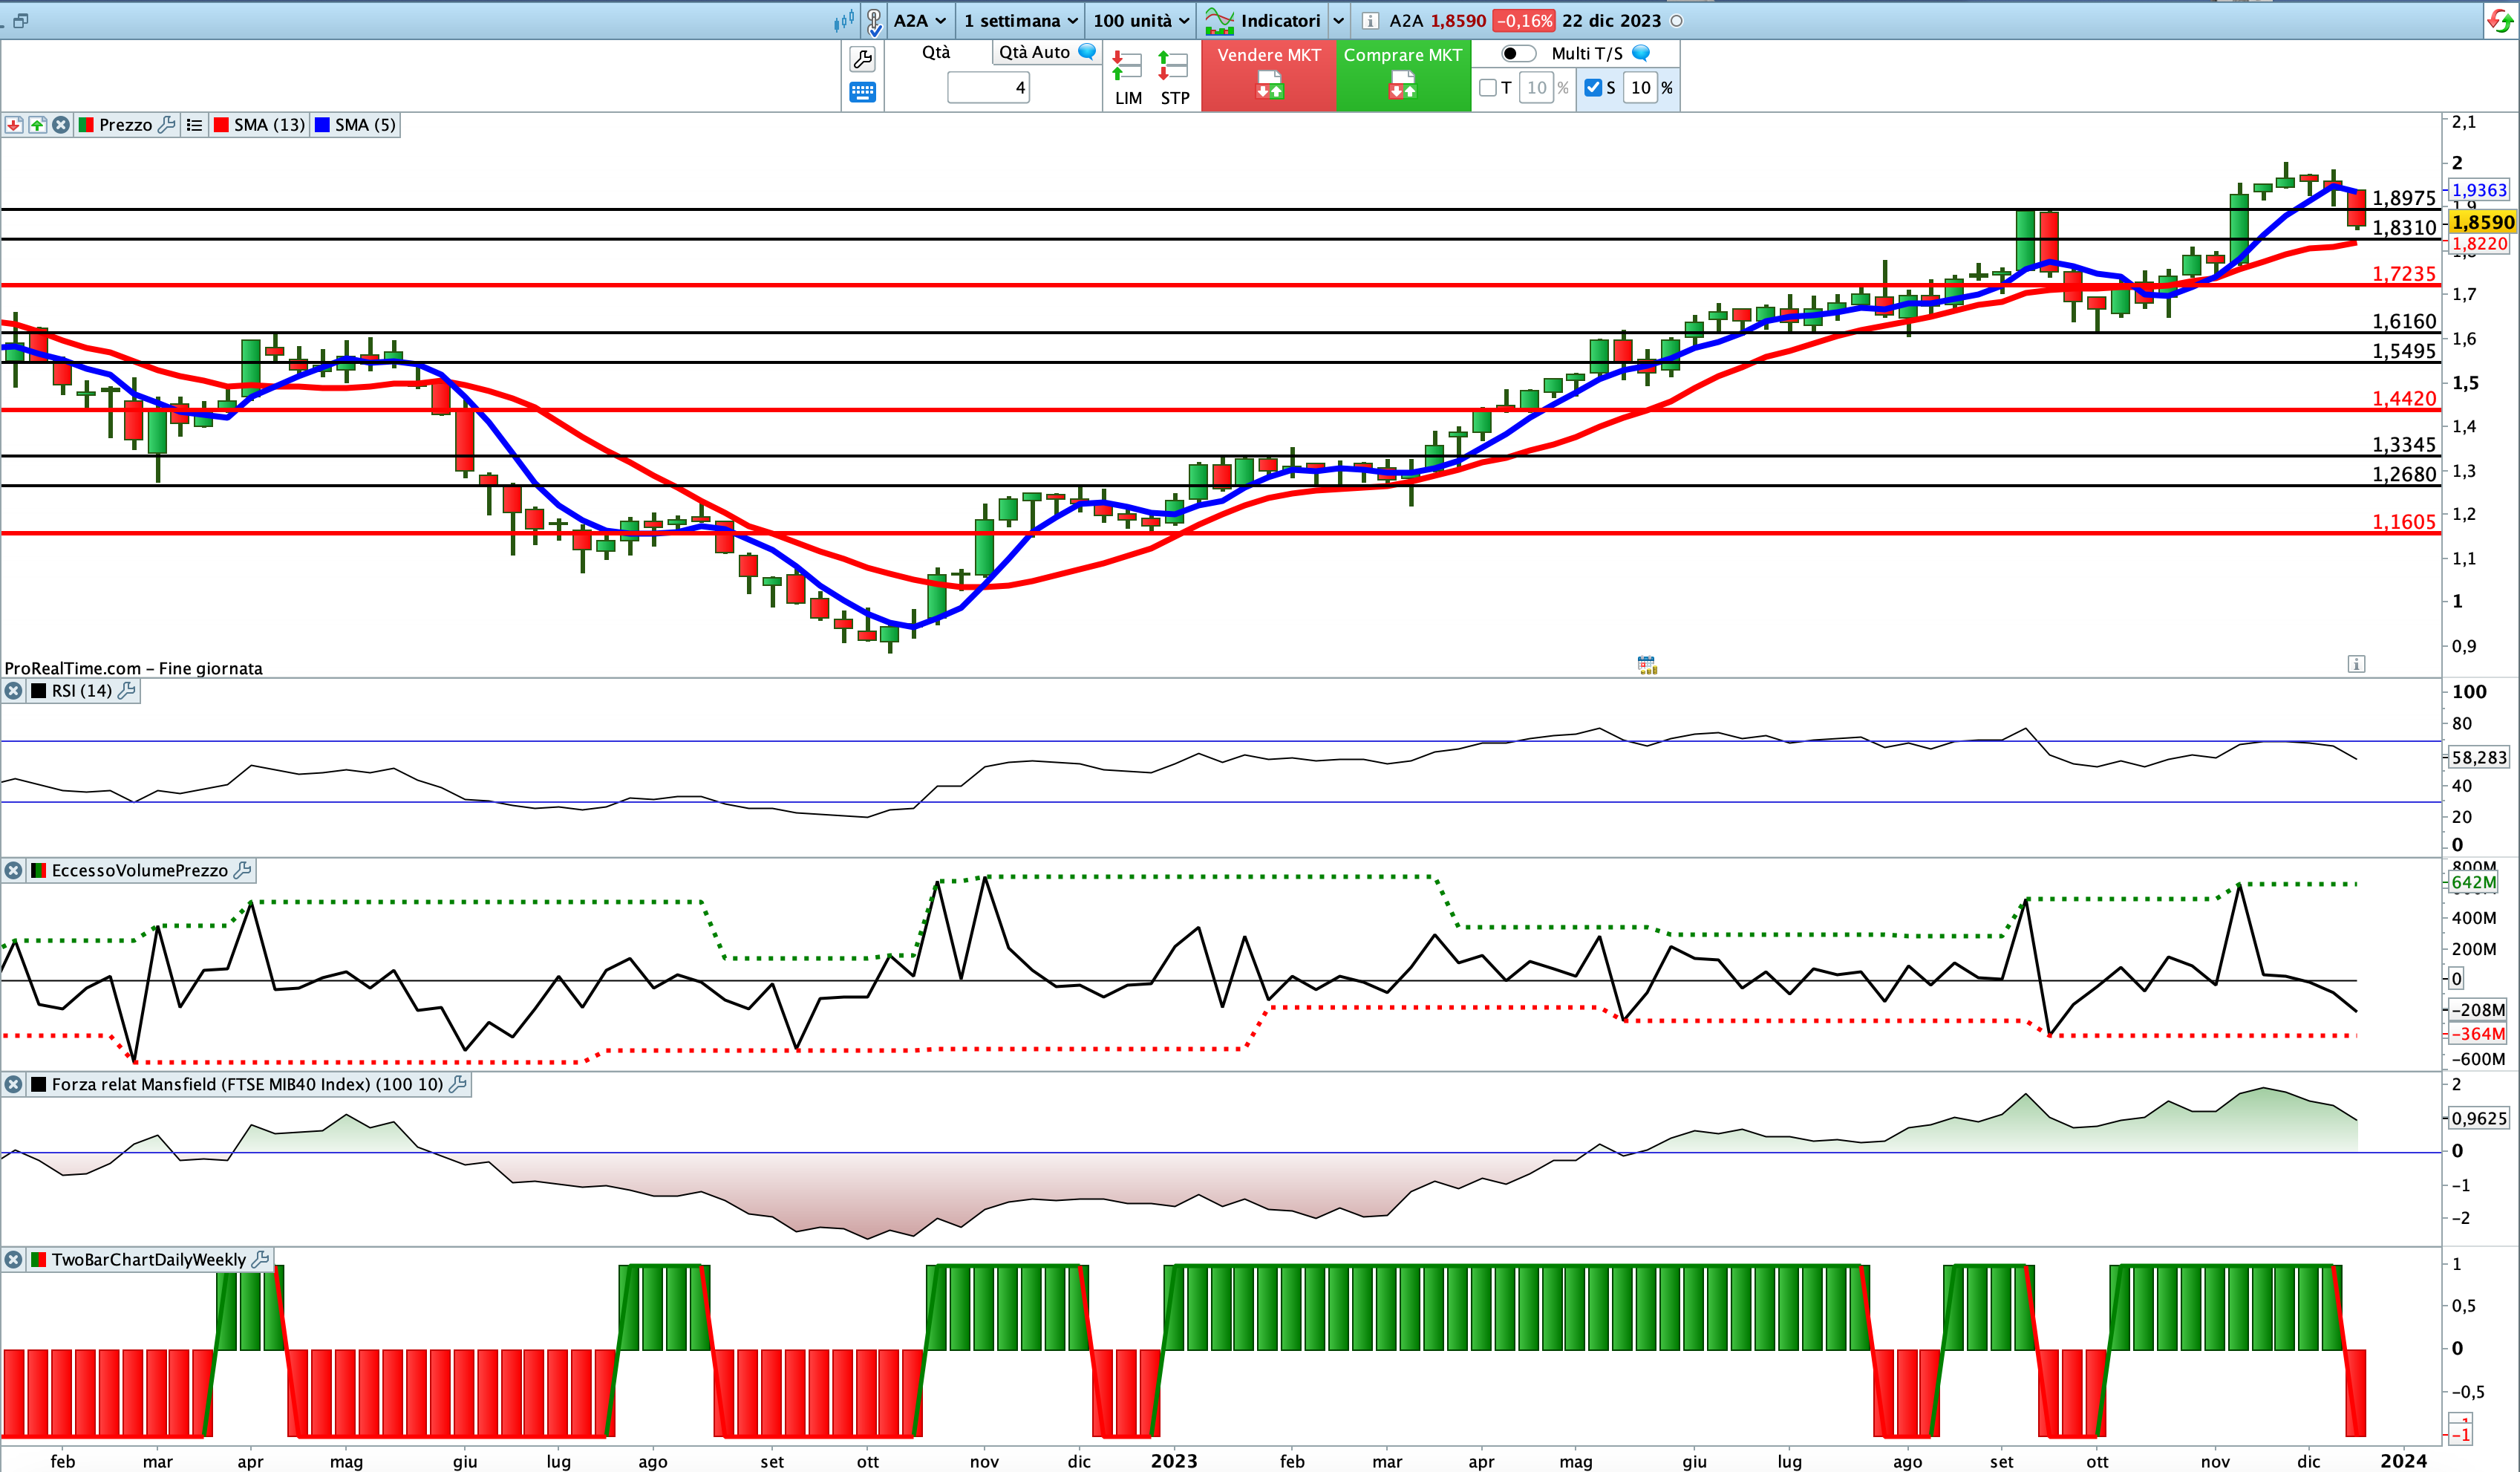Click the blue 1,9363 SMA value label
This screenshot has height=1472, width=2520.
coord(2479,190)
